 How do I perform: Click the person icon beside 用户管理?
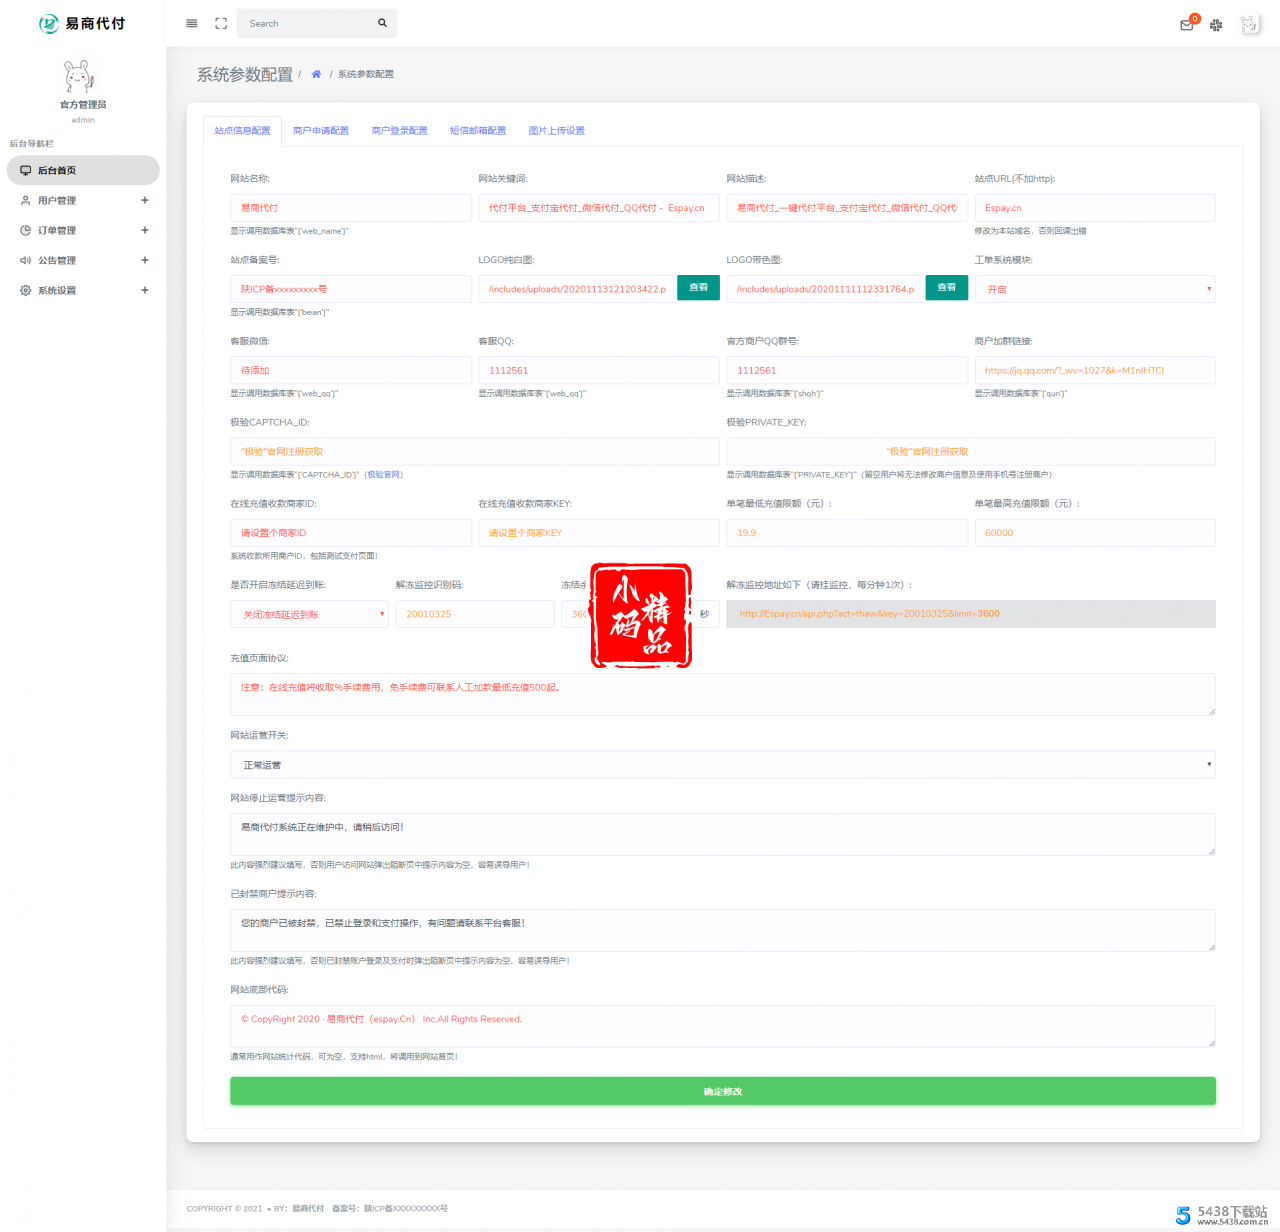click(x=26, y=201)
